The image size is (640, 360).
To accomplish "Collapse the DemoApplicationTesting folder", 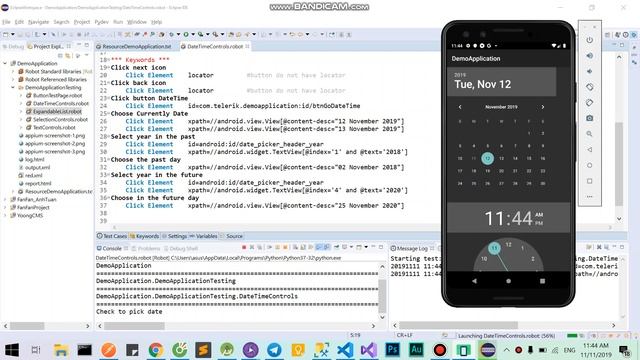I will 13,87.
